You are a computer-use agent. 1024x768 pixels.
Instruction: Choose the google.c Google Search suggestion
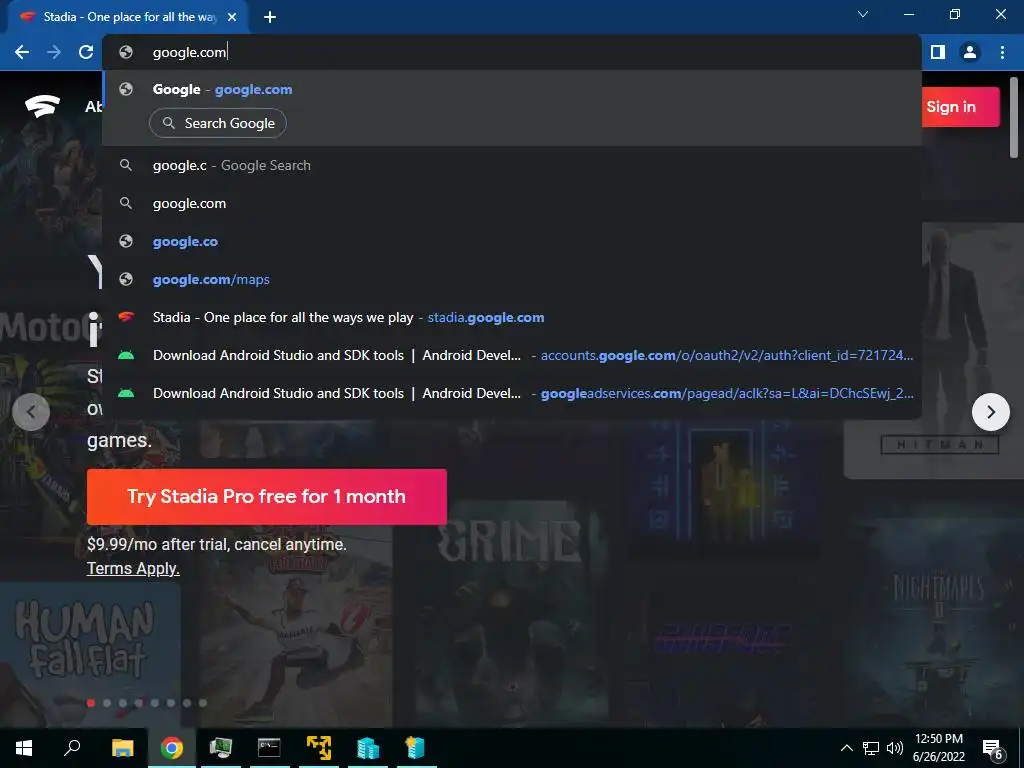[512, 165]
